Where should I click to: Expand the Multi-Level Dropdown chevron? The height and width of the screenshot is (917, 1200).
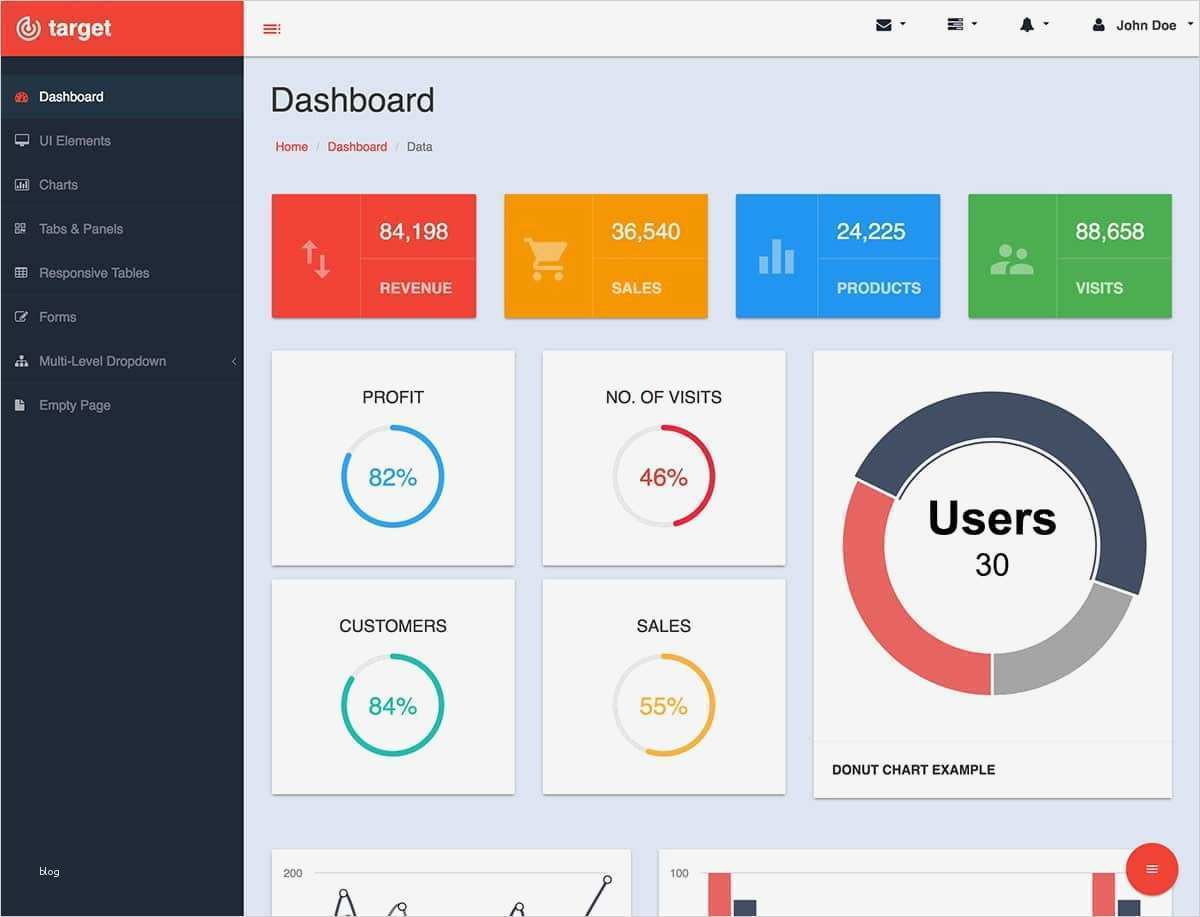(x=234, y=361)
